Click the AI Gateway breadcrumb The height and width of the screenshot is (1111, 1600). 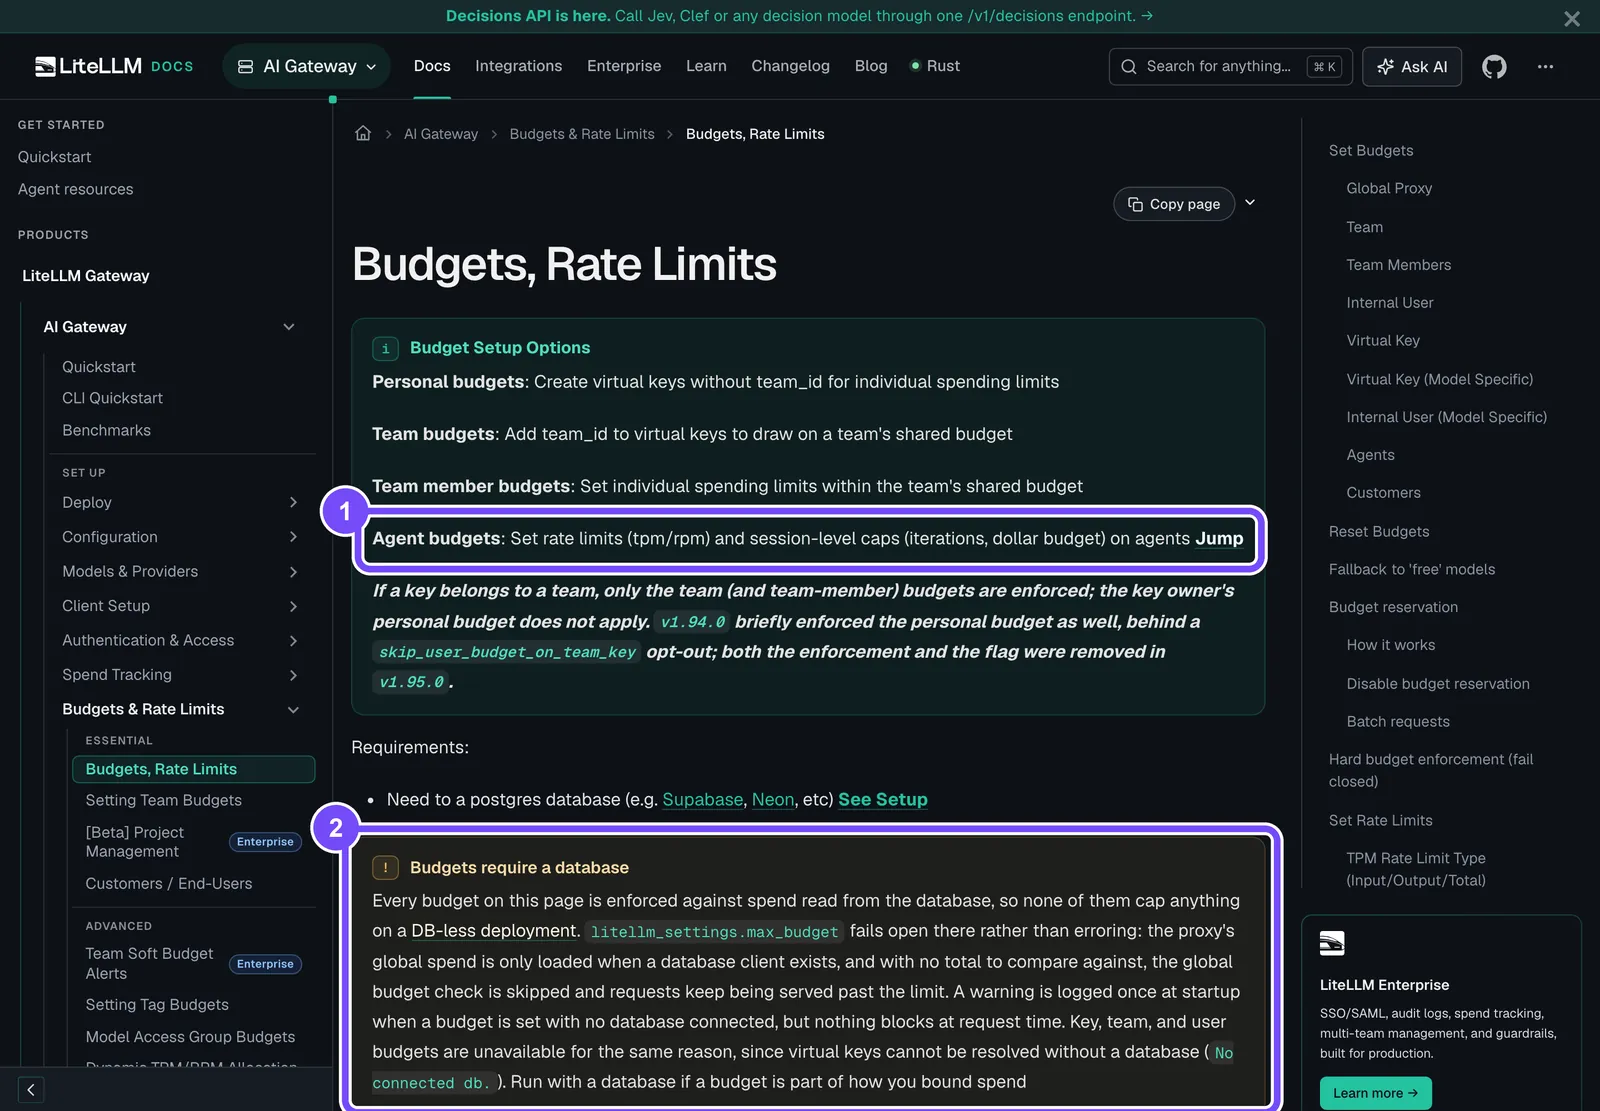pyautogui.click(x=441, y=133)
